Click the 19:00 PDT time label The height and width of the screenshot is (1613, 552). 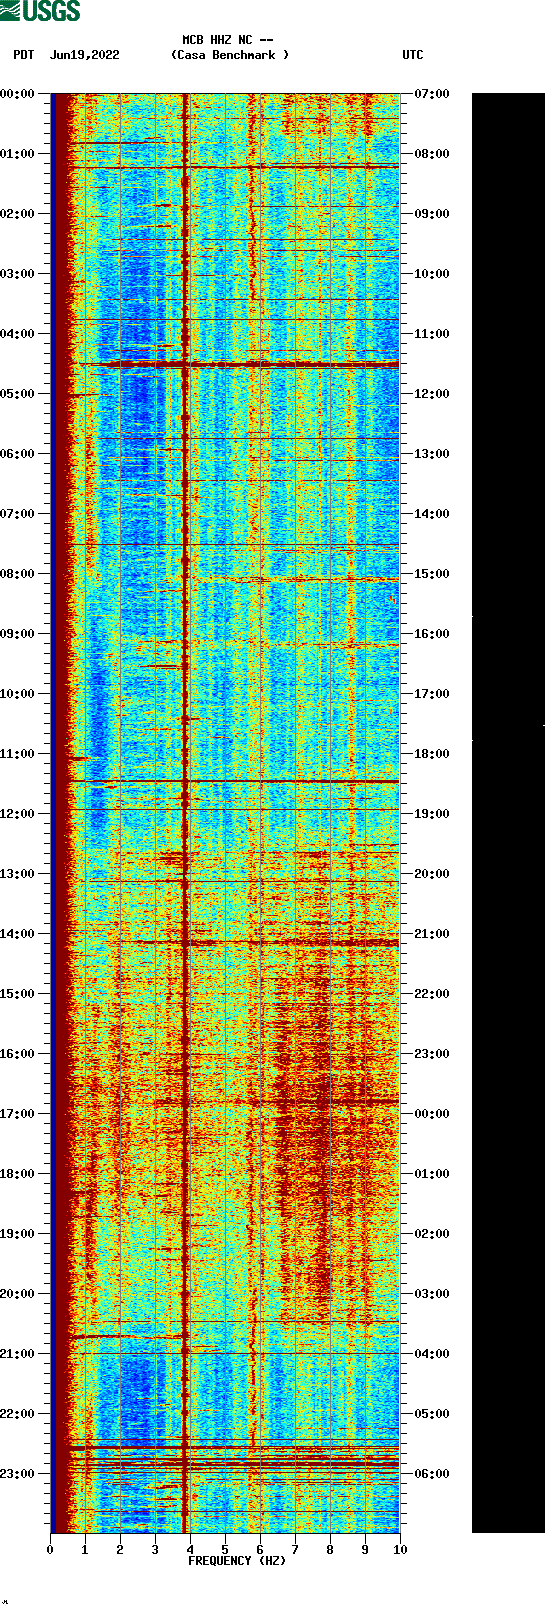pyautogui.click(x=17, y=1234)
